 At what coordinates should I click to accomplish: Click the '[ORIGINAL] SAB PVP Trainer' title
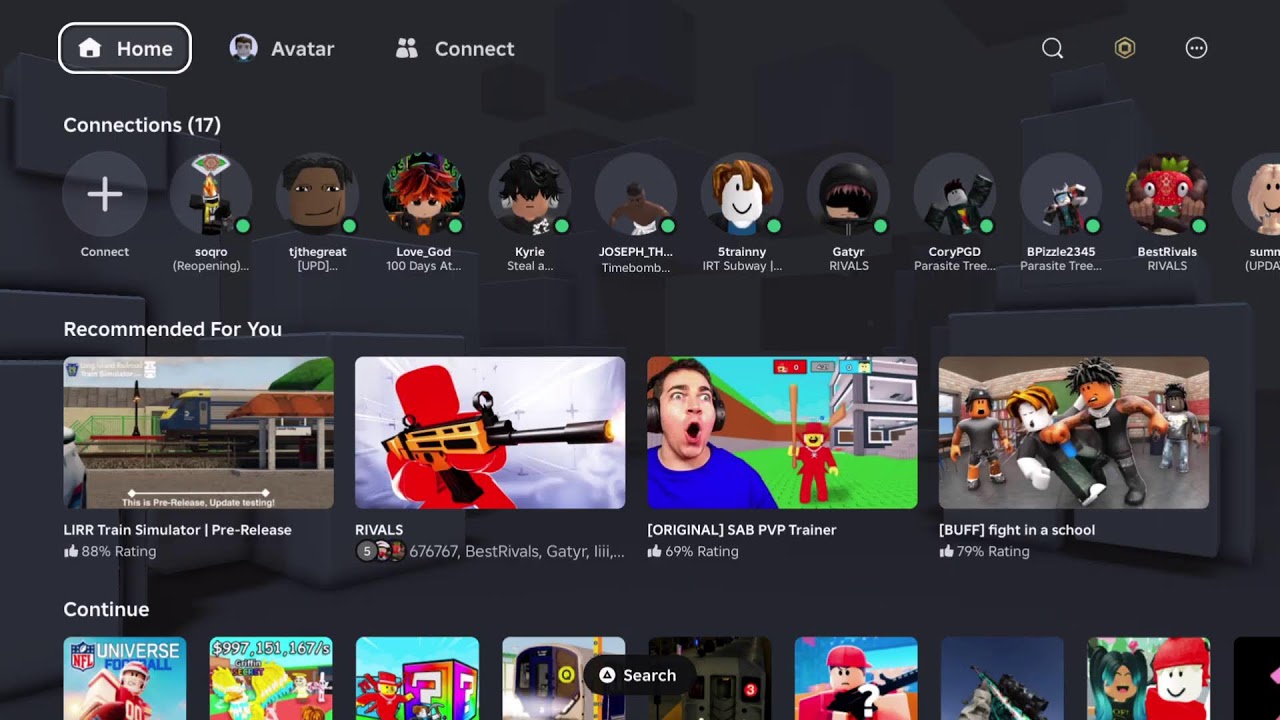click(742, 530)
